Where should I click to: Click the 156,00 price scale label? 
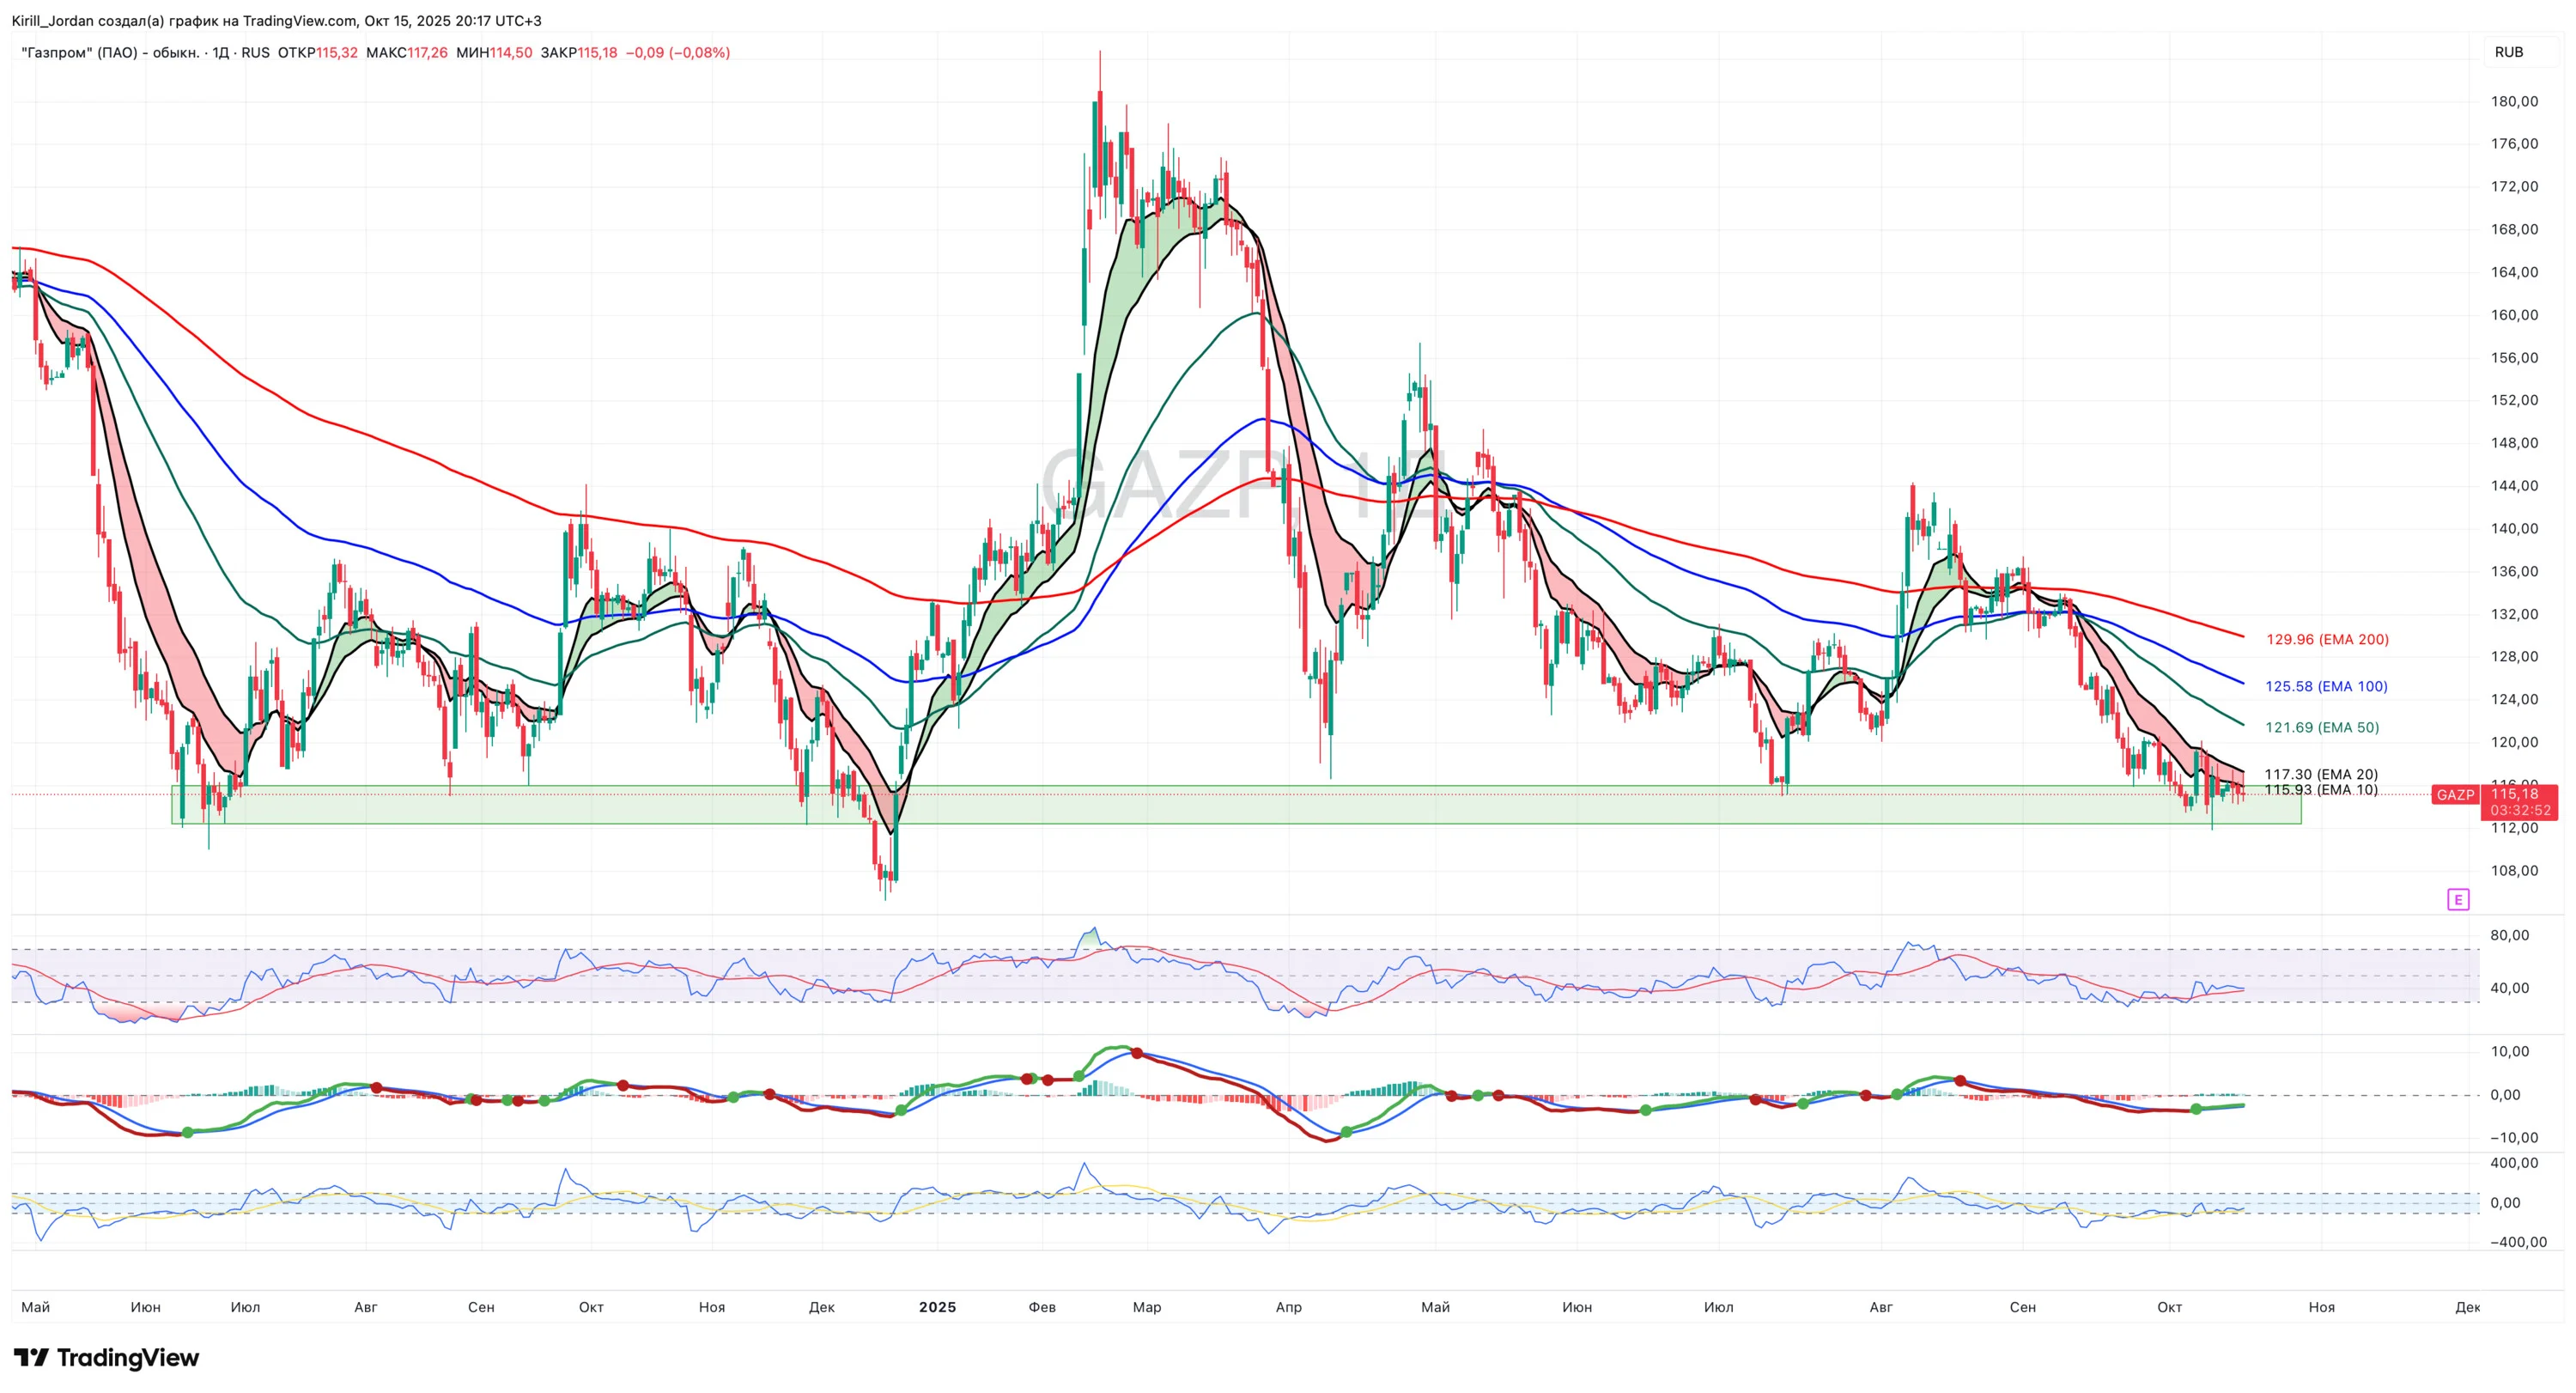(2514, 358)
